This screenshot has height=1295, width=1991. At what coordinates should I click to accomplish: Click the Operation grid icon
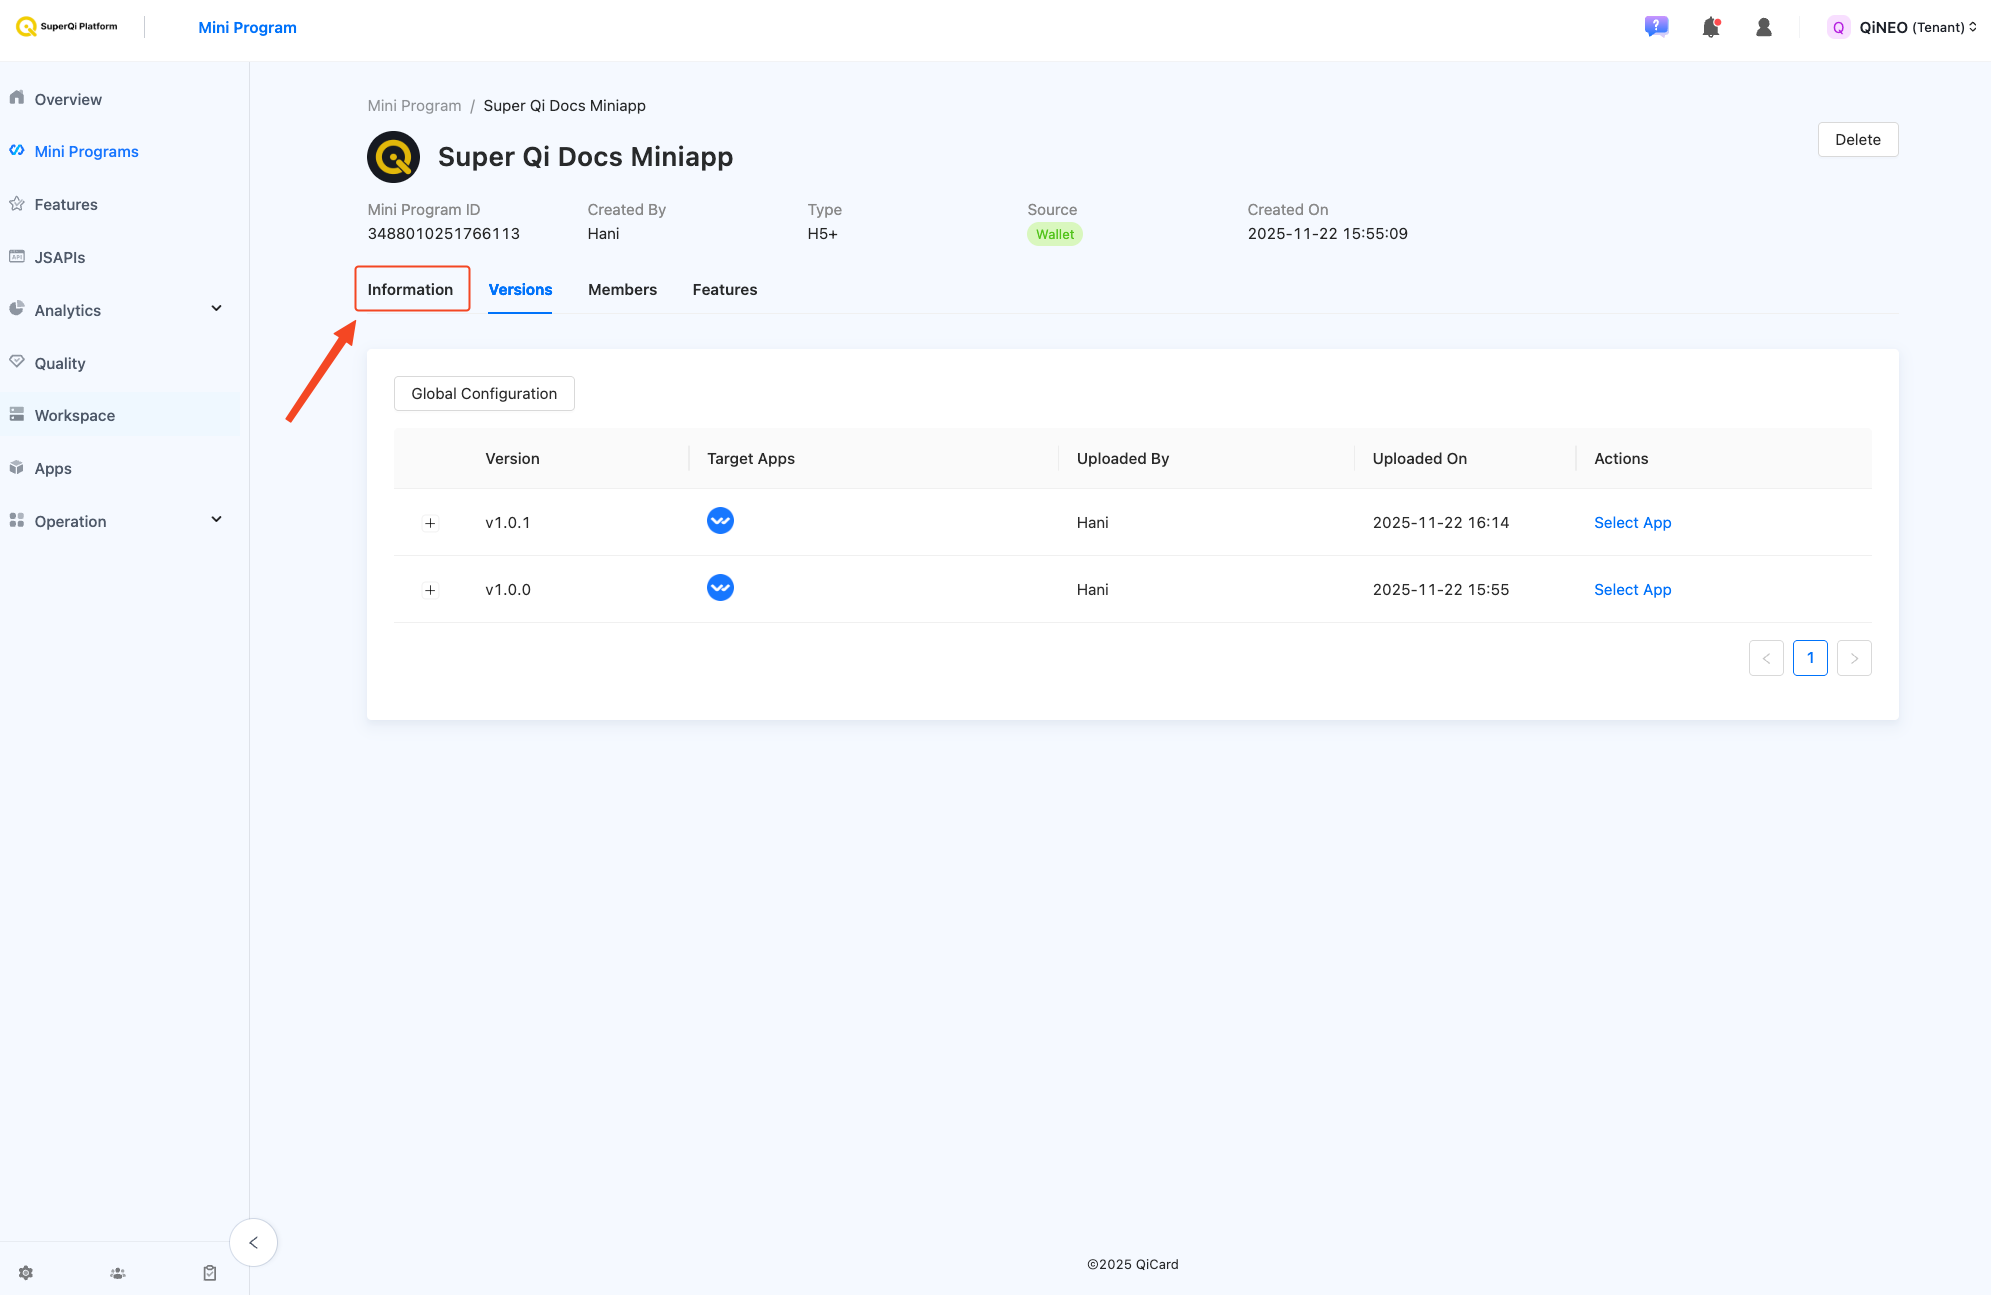(x=17, y=521)
